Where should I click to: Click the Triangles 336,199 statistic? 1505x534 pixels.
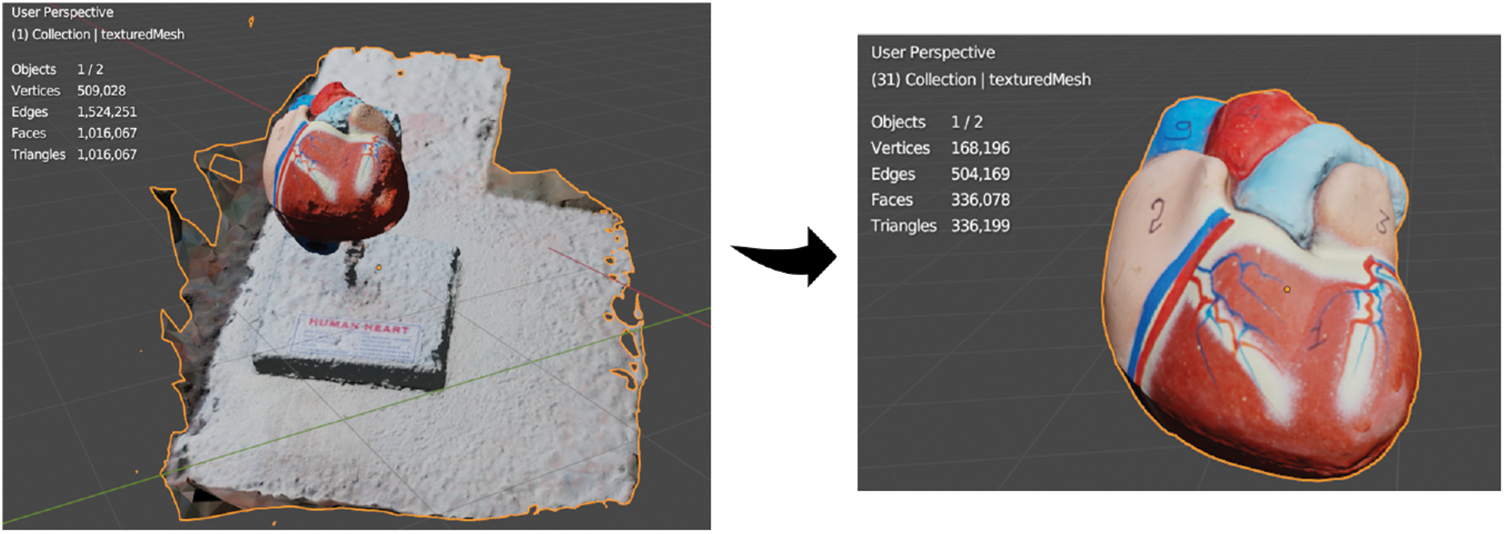point(940,226)
